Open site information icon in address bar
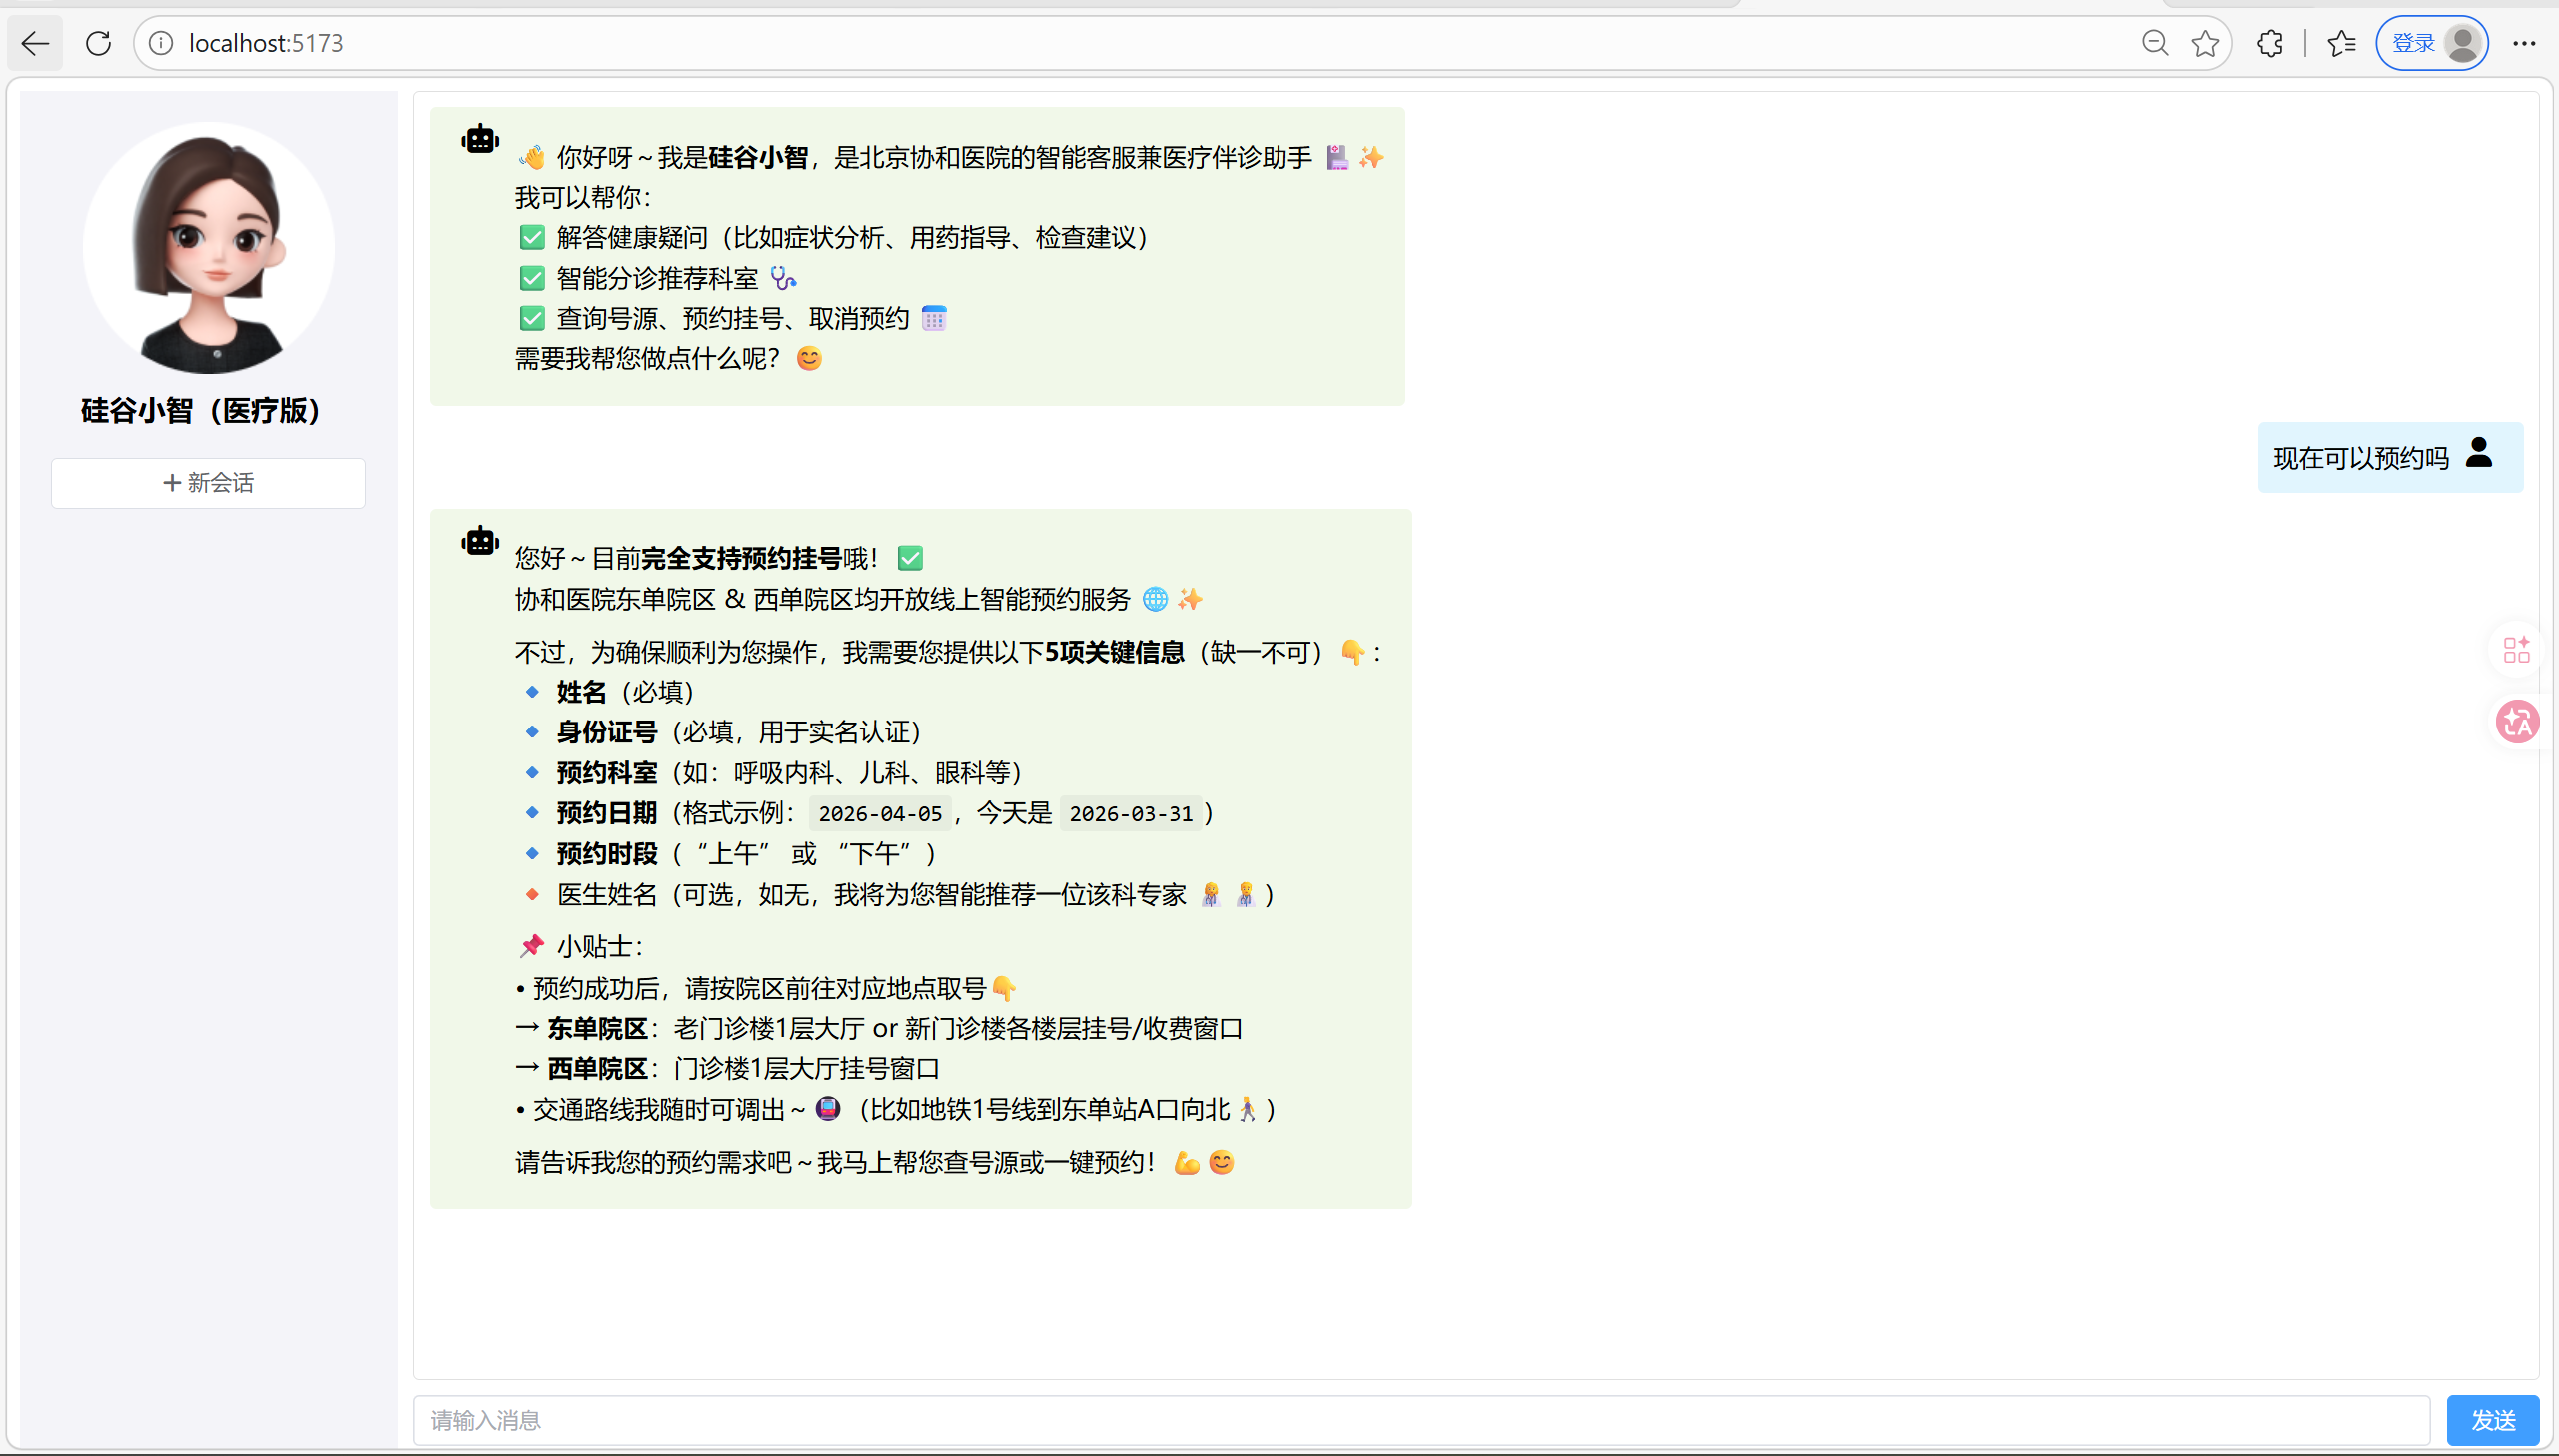 coord(161,43)
